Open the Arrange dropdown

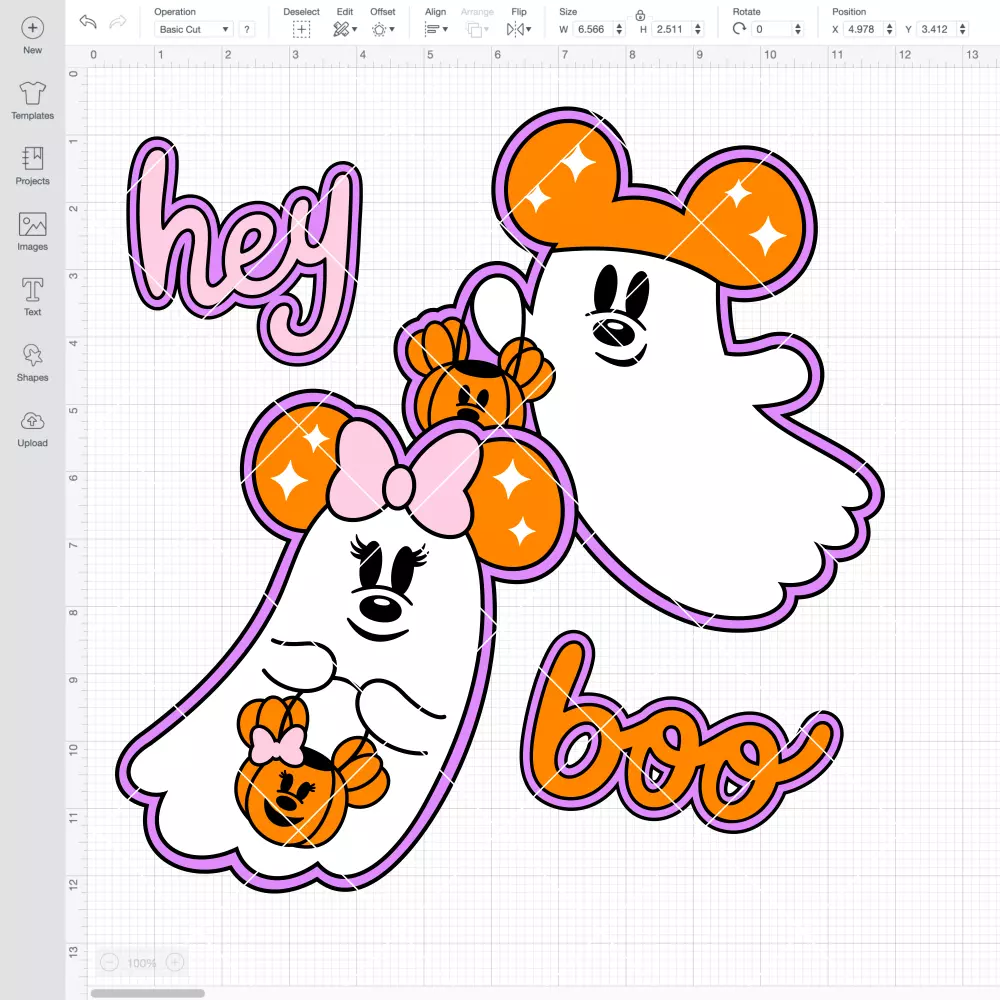477,29
